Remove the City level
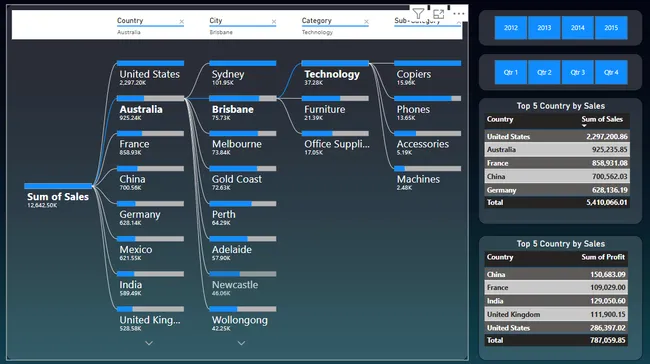 [x=274, y=22]
